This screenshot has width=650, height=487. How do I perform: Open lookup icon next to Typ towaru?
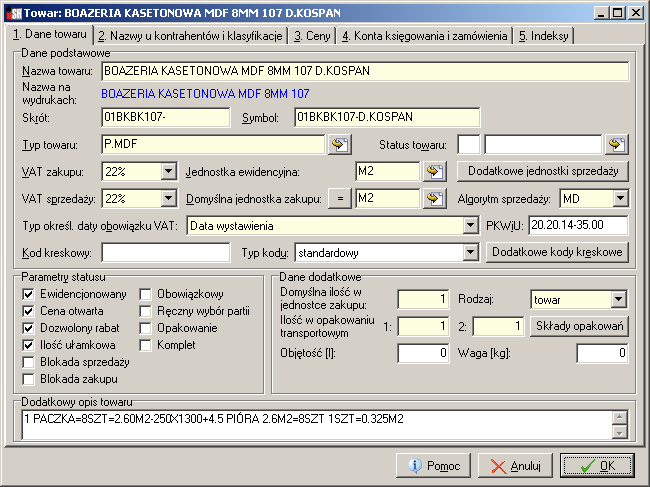pos(340,145)
